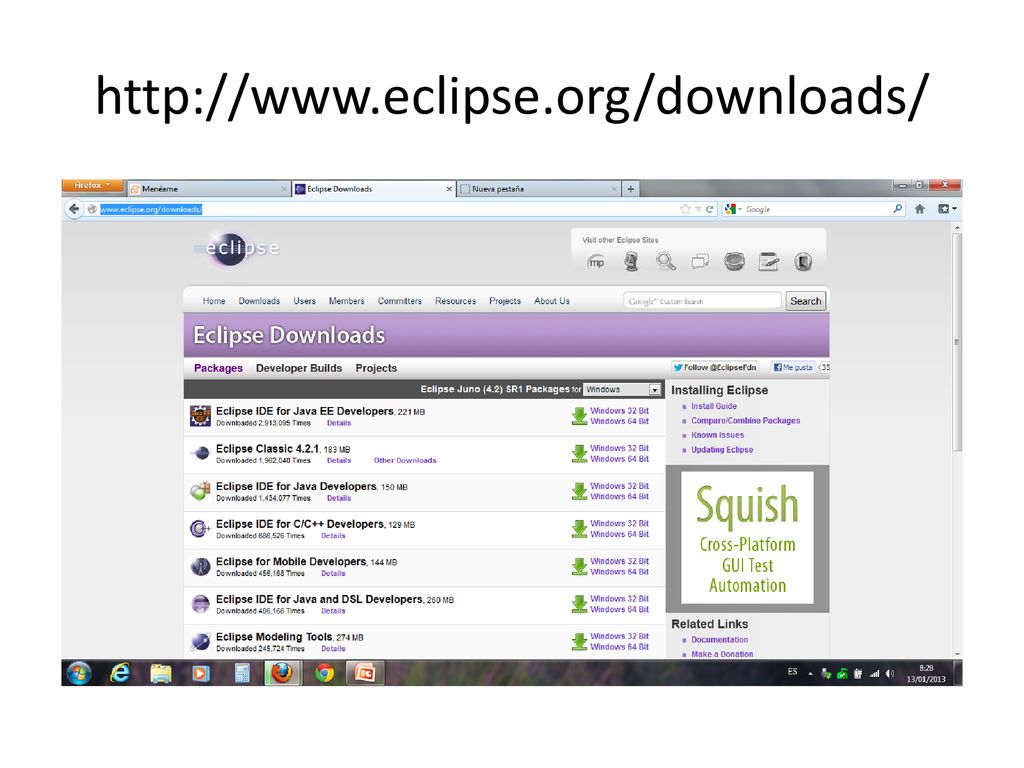Image resolution: width=1024 pixels, height=768 pixels.
Task: Click the Eclipse logo
Action: point(236,249)
